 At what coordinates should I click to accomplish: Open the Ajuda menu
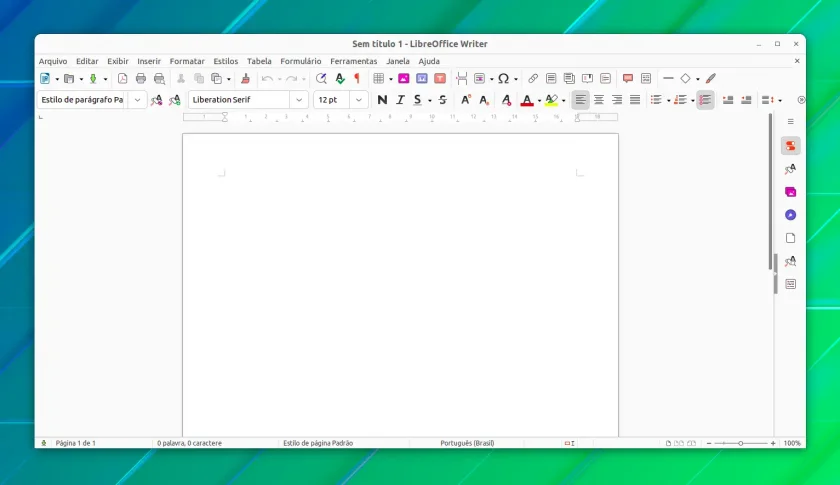click(429, 61)
